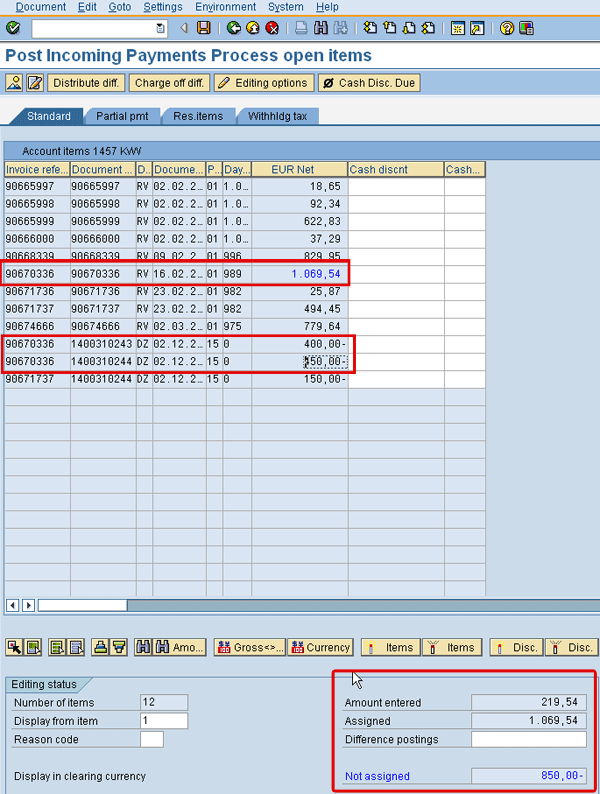Switch display using the Currency button
The width and height of the screenshot is (600, 794).
320,647
